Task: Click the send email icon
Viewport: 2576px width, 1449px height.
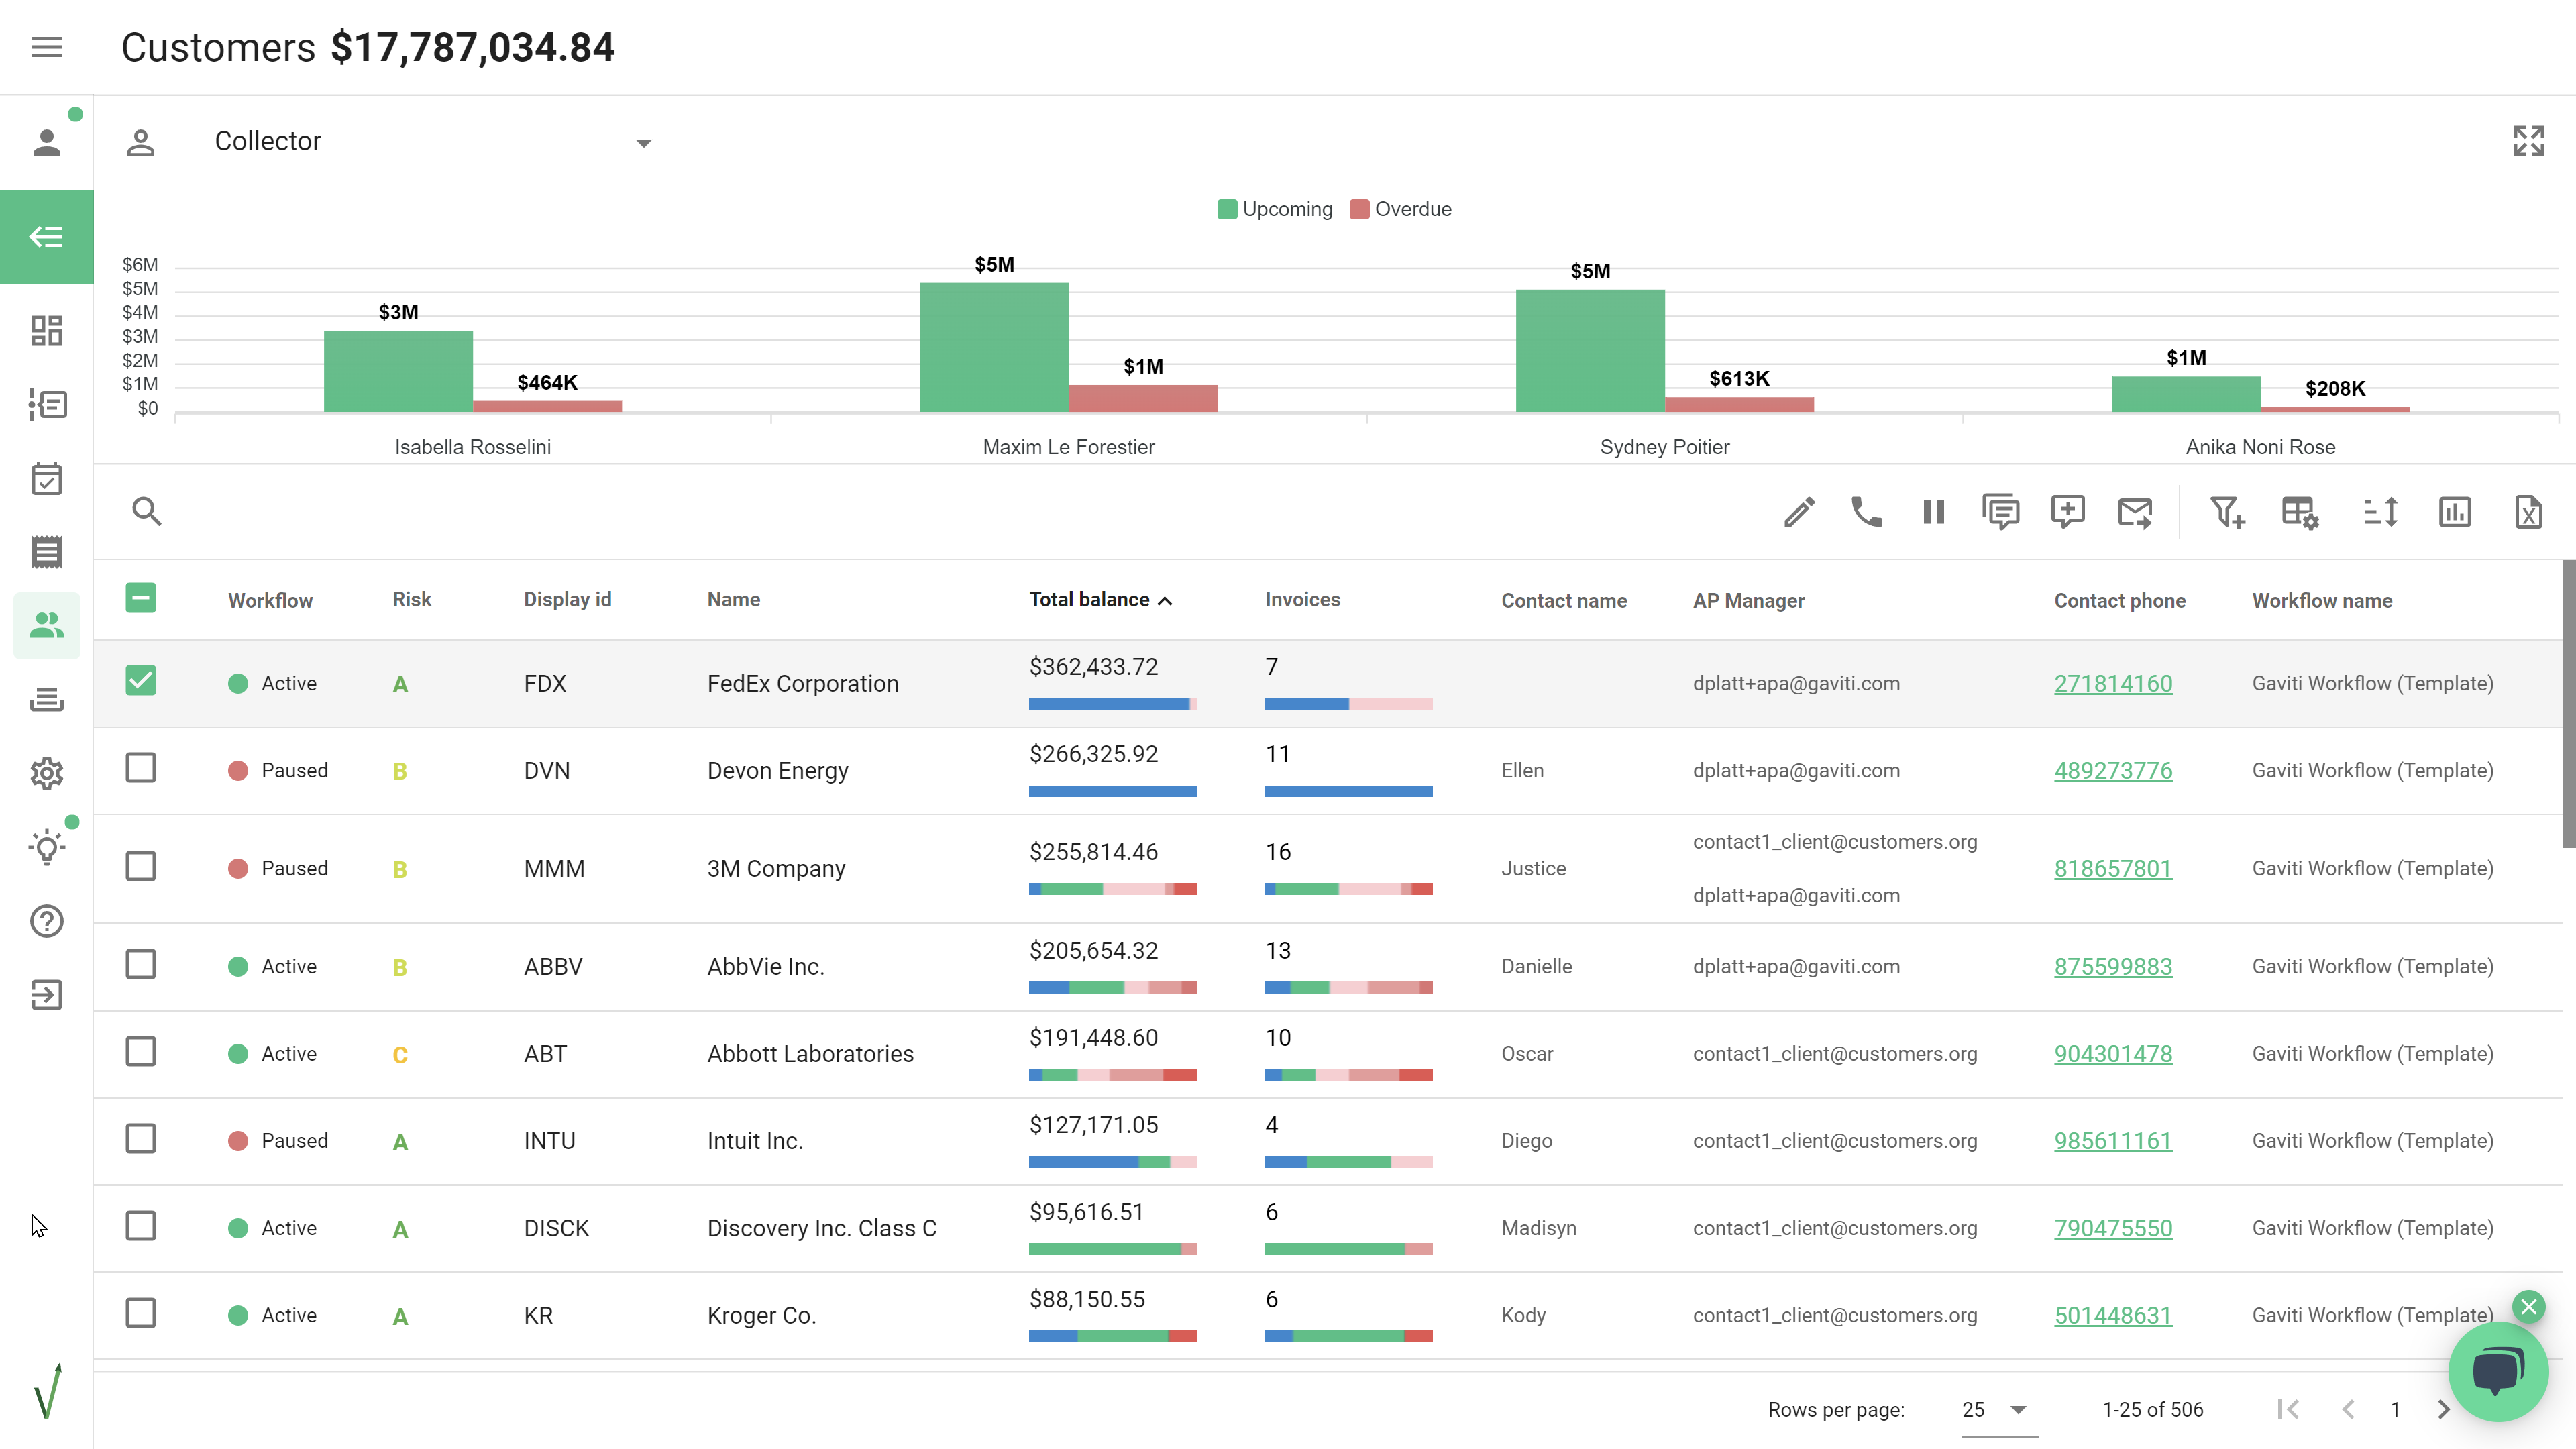Action: point(2134,512)
